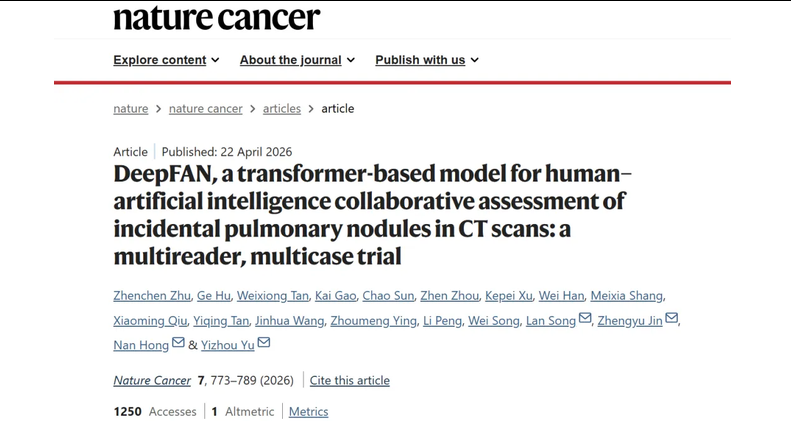The image size is (791, 421).
Task: Click author Kepei Xu's name
Action: click(508, 295)
